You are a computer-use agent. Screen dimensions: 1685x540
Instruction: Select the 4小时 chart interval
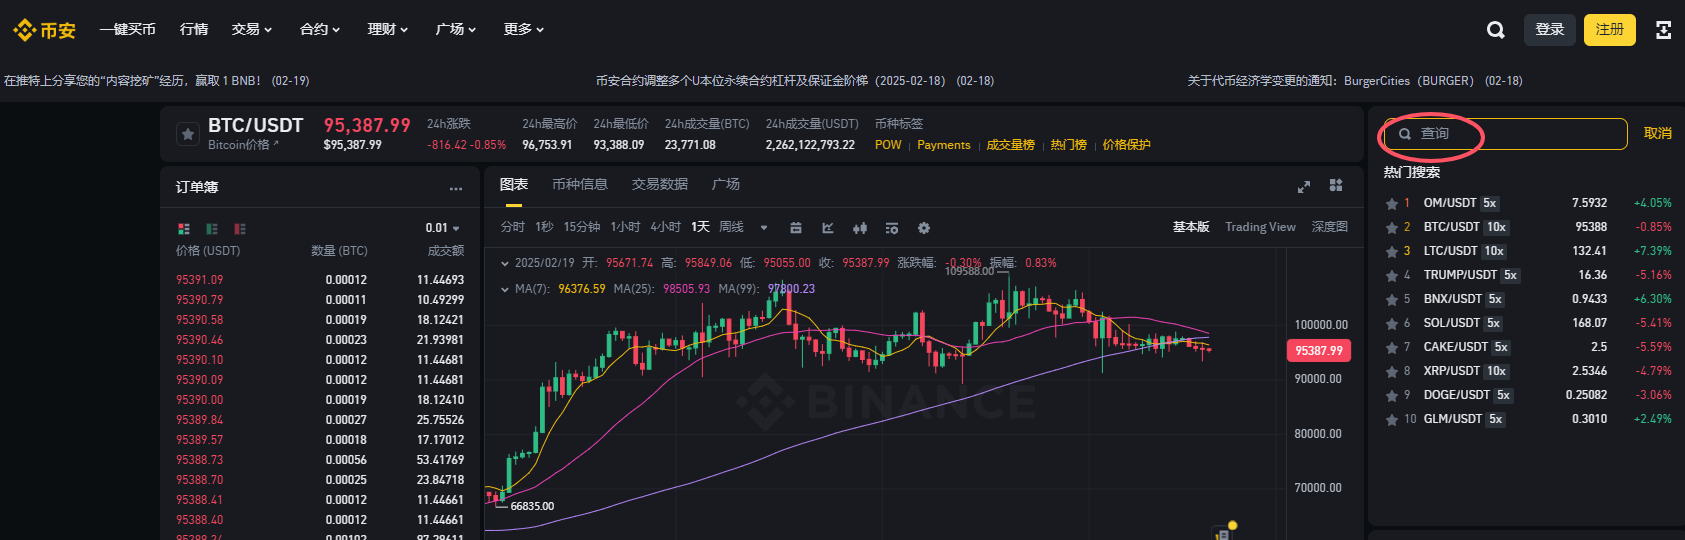click(666, 228)
